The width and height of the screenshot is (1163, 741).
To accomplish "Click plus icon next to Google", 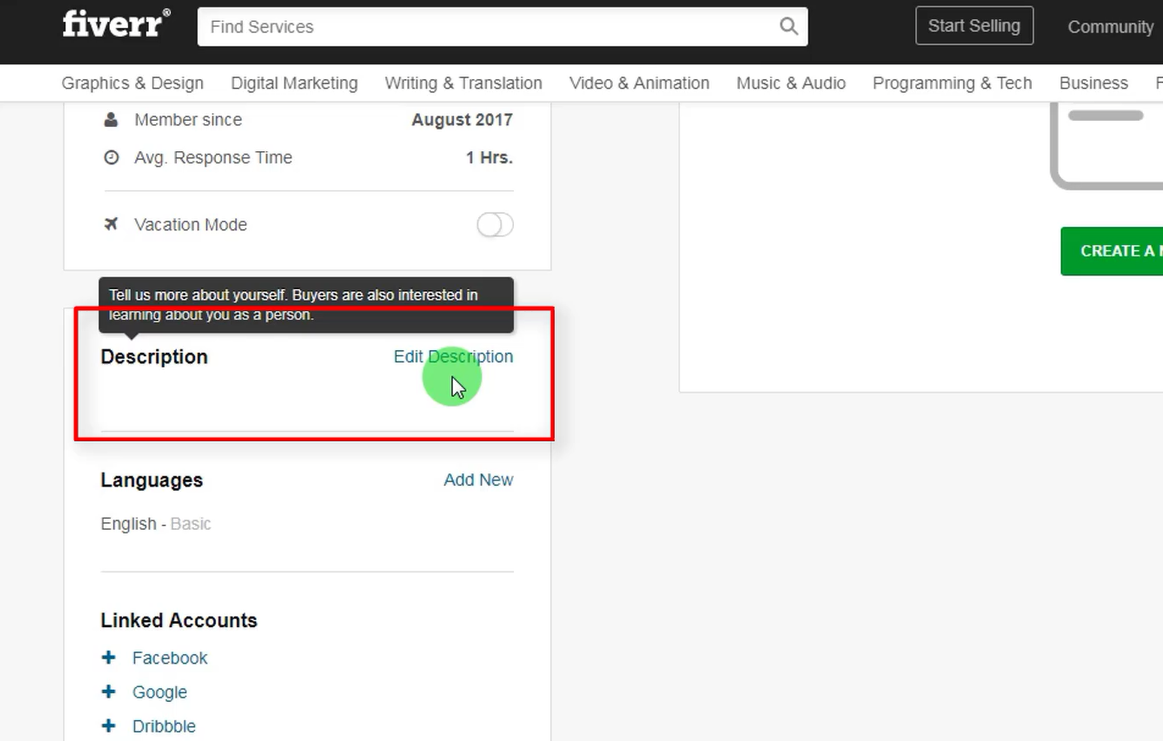I will pos(108,691).
